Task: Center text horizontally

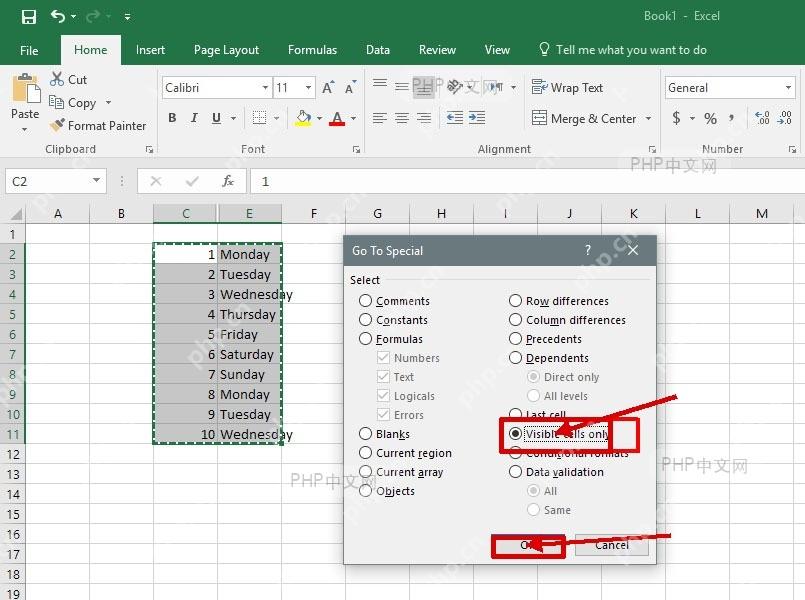Action: [401, 118]
